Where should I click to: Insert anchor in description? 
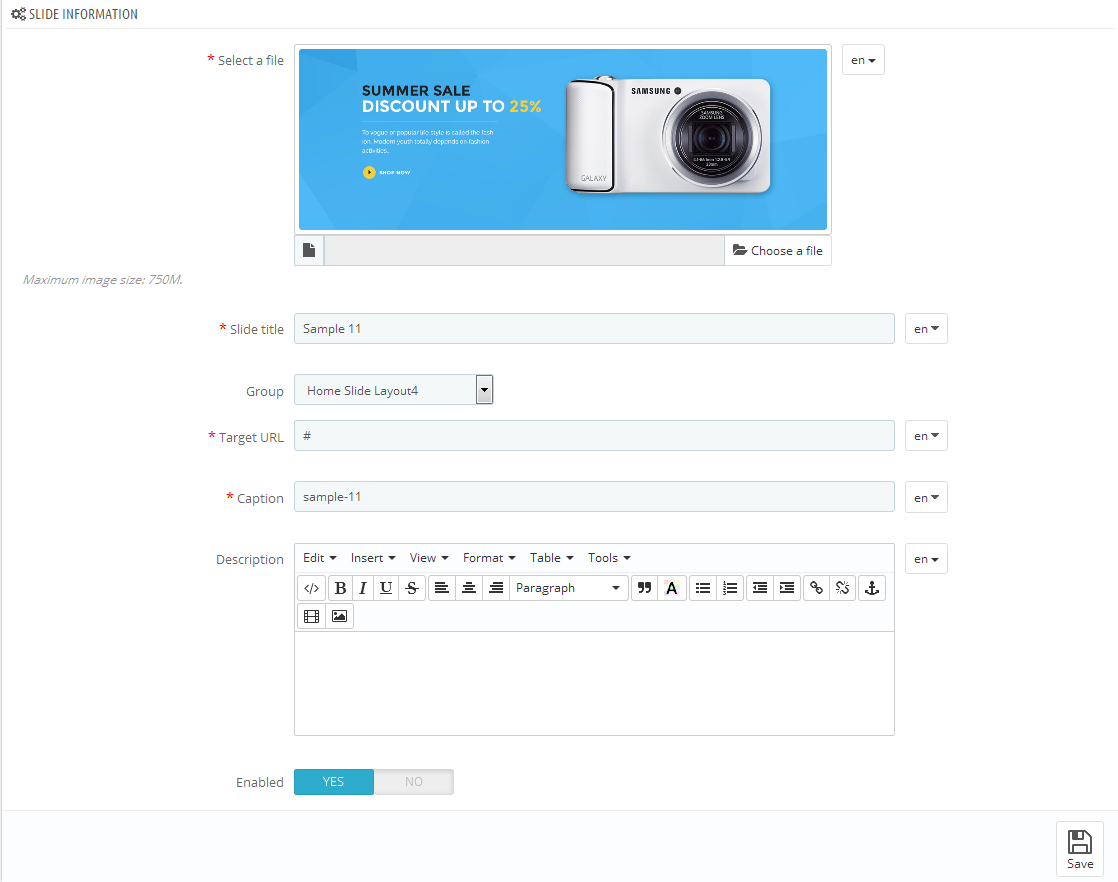point(871,588)
